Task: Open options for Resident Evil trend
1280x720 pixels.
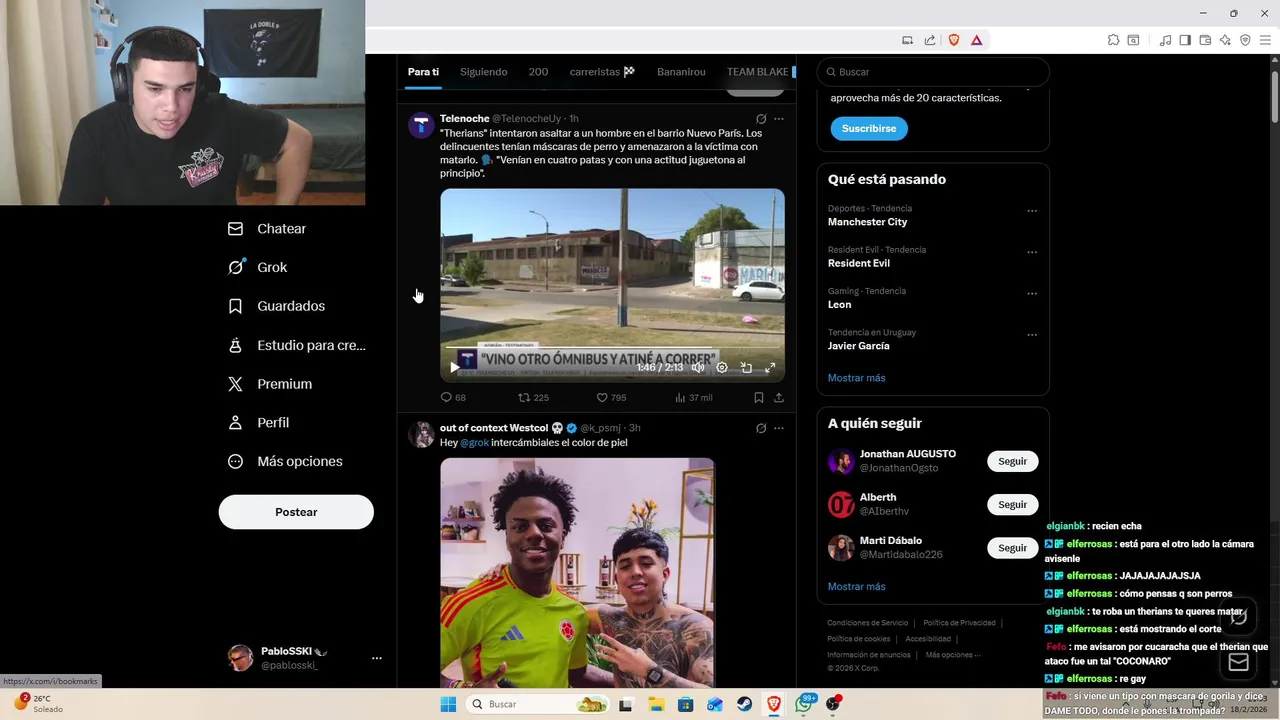Action: point(1032,252)
